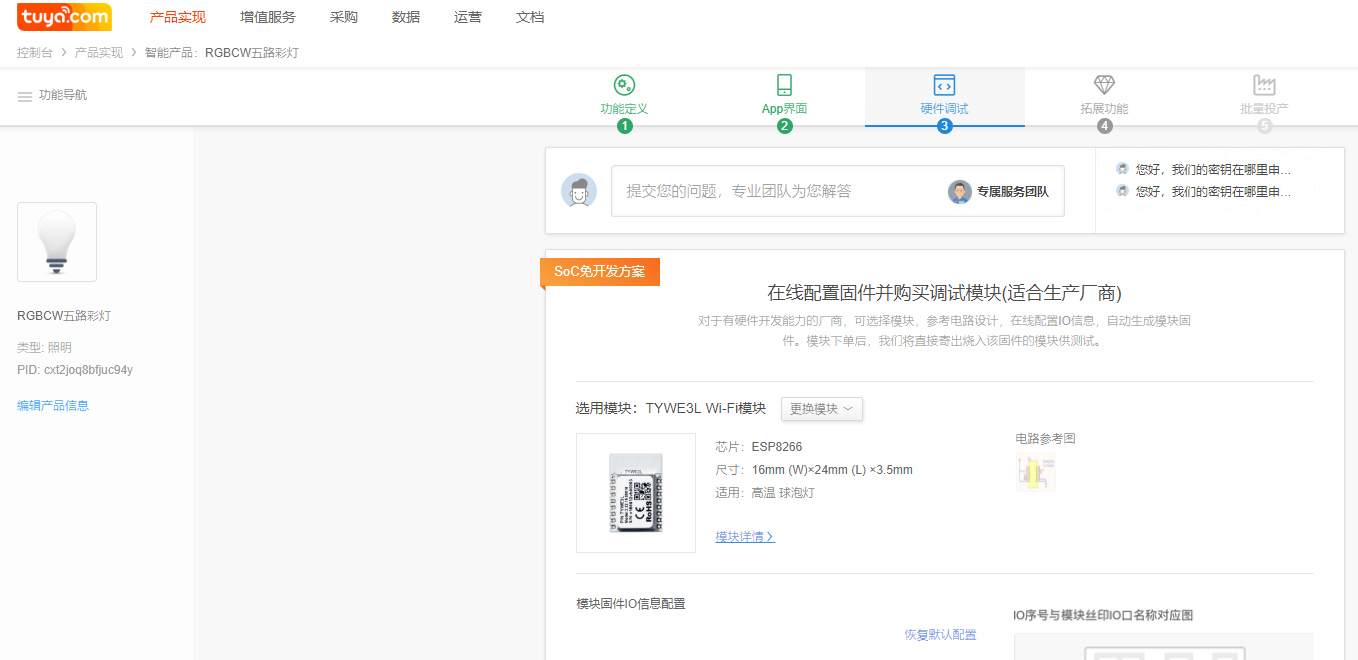Click the TYWE3L module product image

[636, 493]
